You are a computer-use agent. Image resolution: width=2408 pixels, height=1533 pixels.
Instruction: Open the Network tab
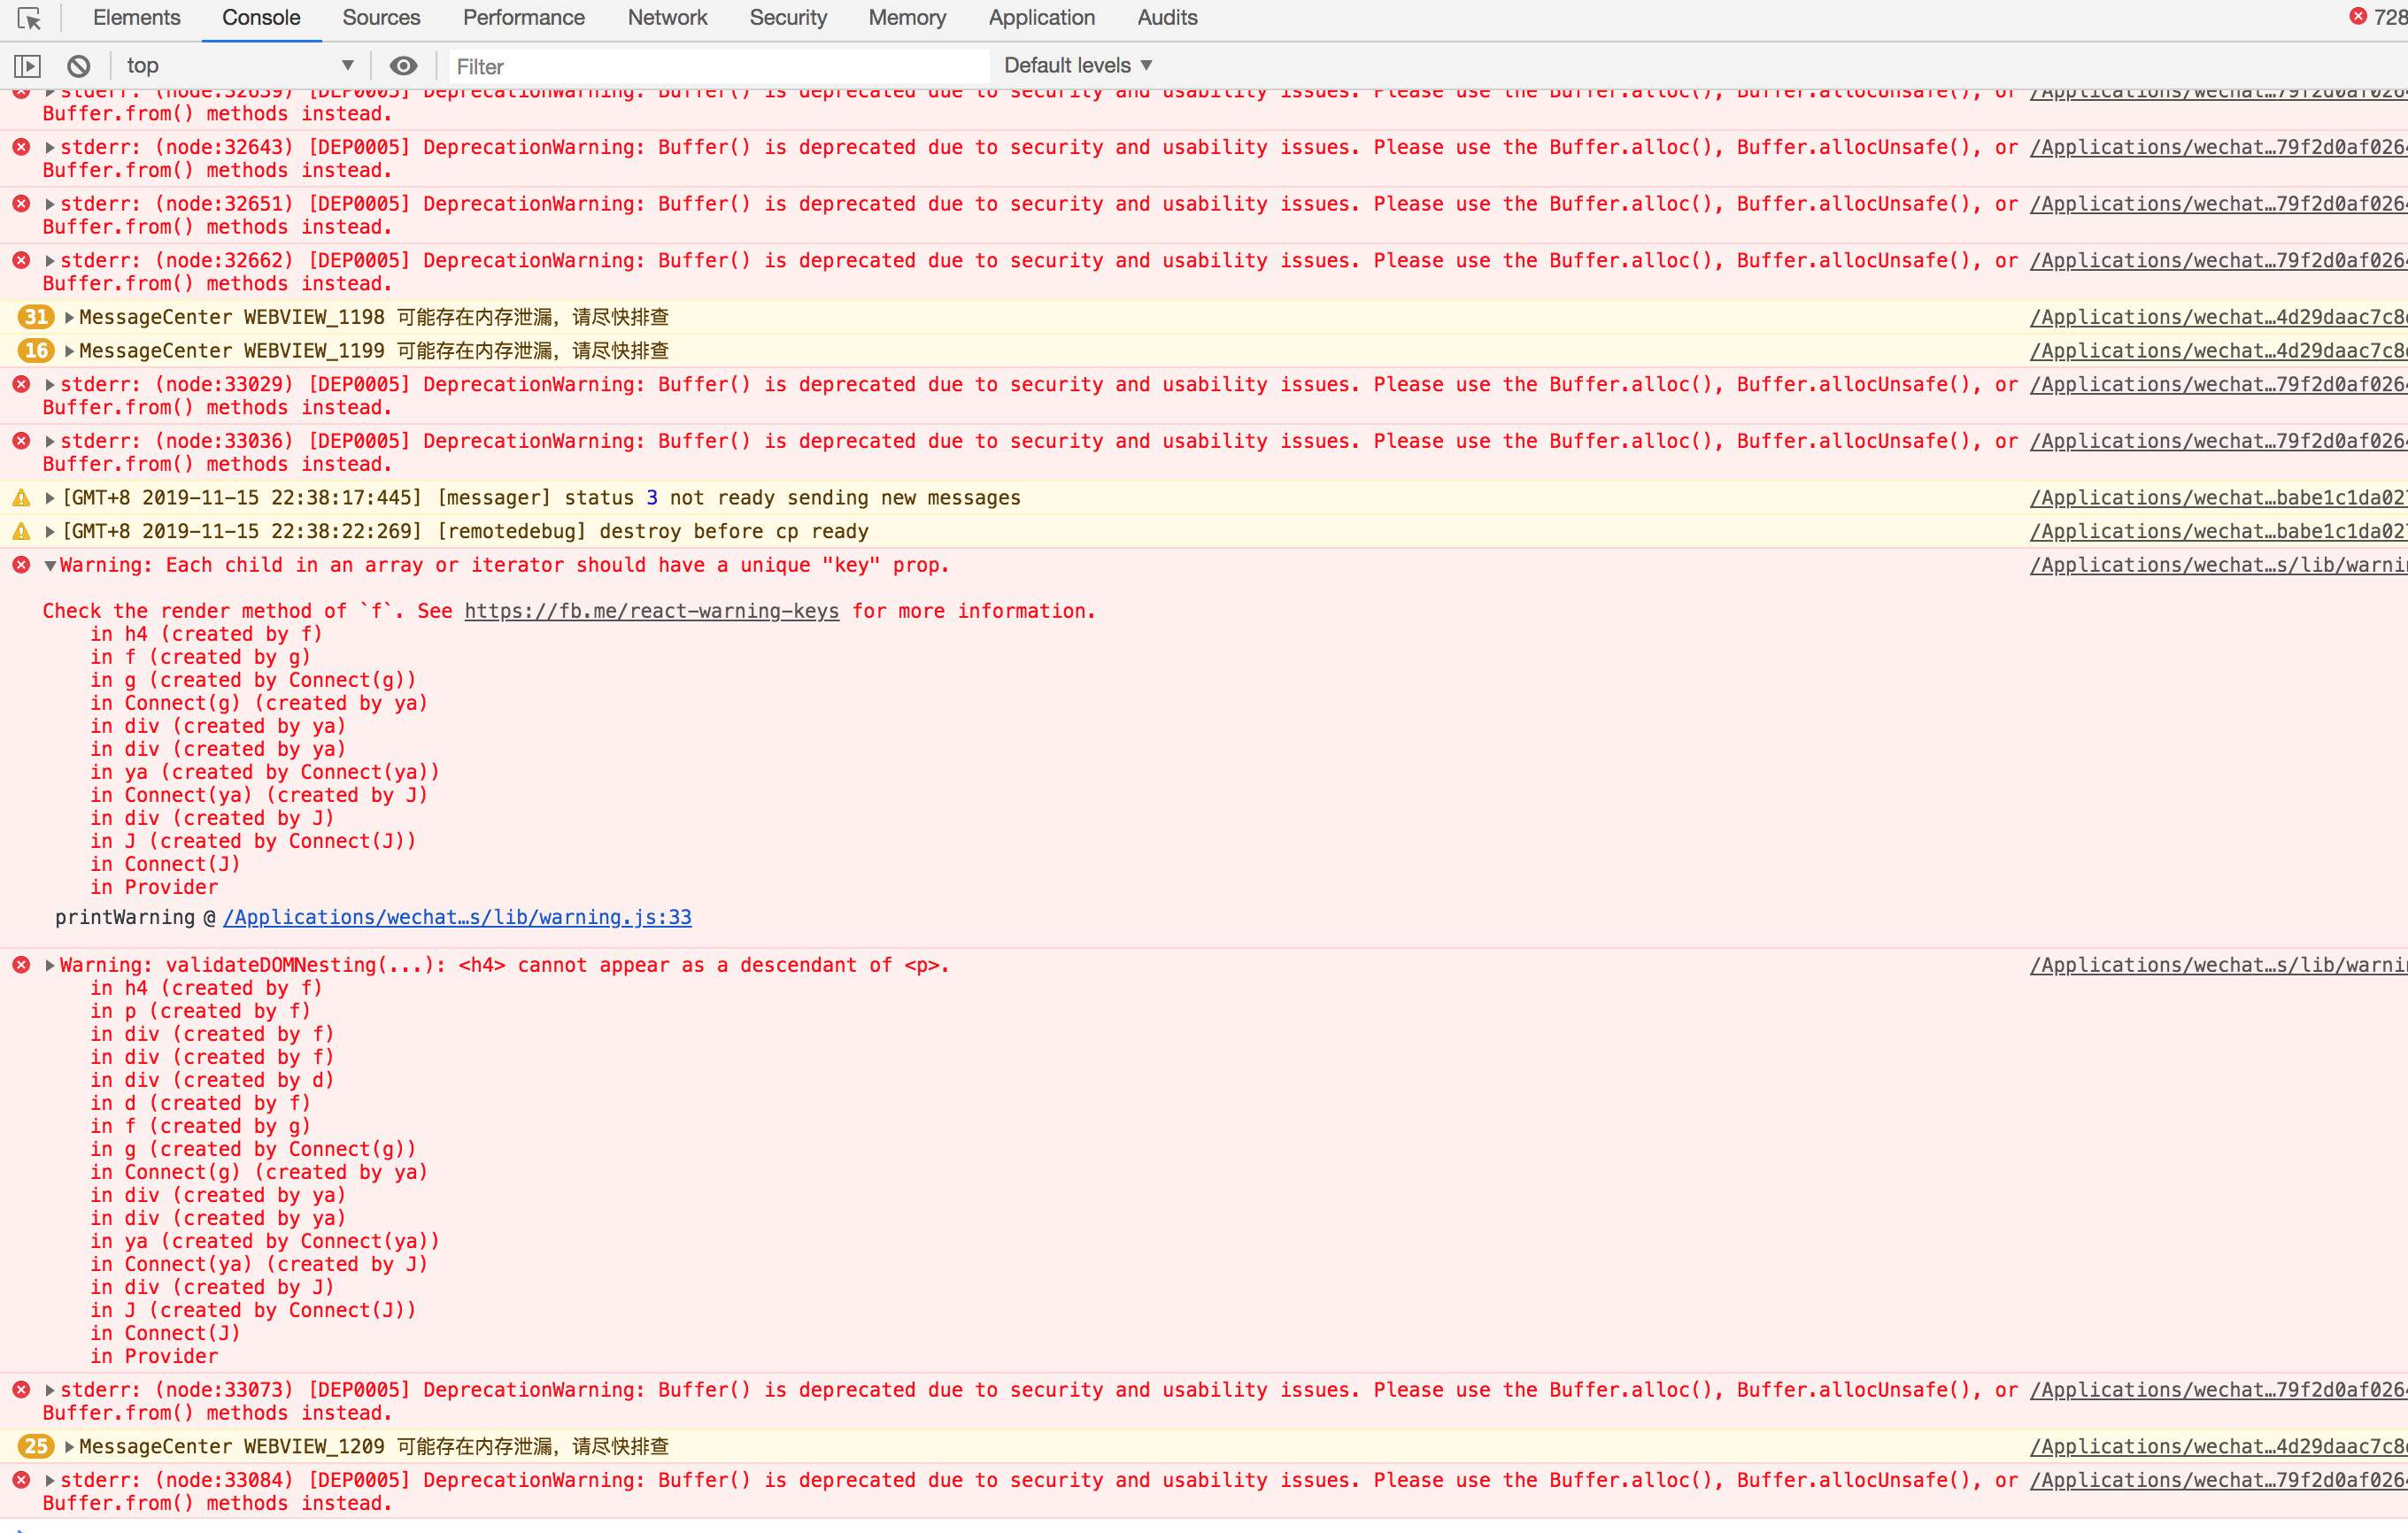(667, 18)
